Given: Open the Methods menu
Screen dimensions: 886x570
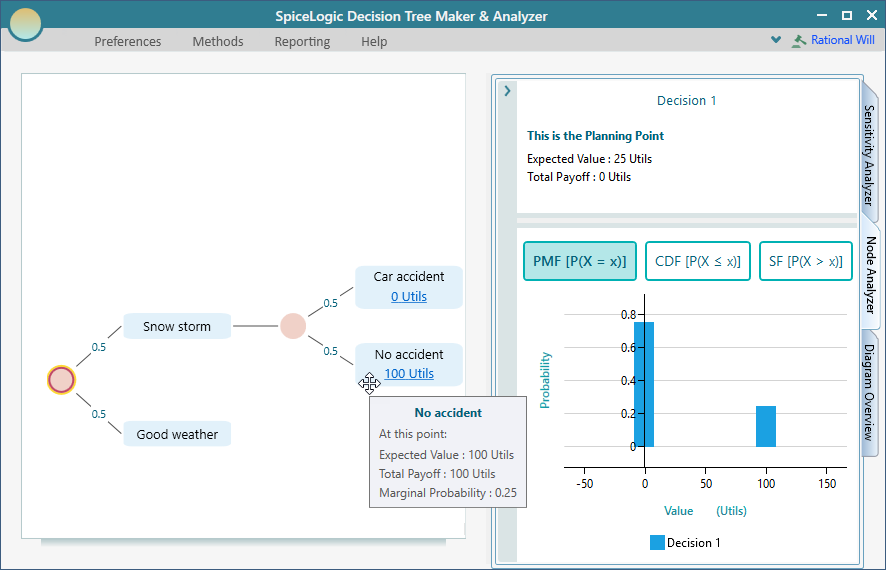Looking at the screenshot, I should point(218,41).
